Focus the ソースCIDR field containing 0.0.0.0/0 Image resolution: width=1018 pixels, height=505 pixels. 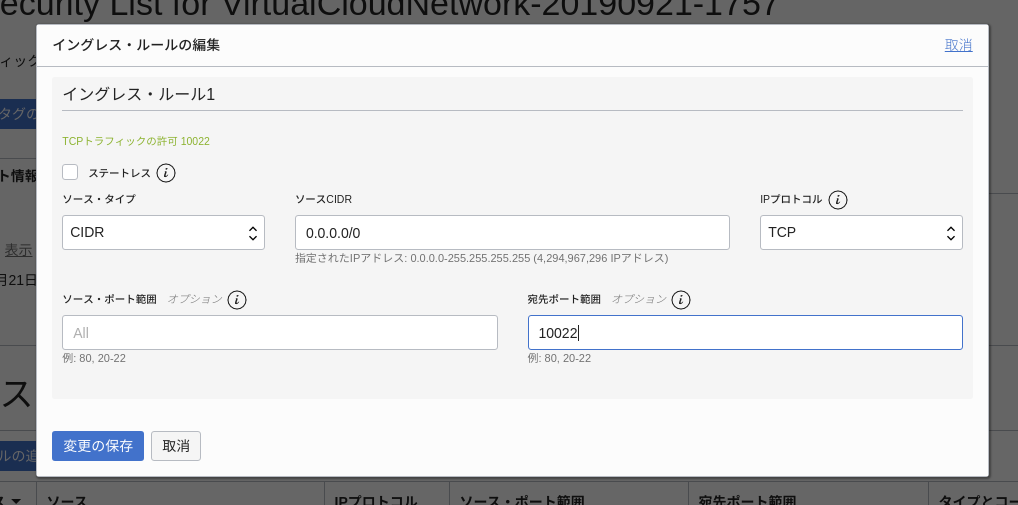tap(511, 233)
